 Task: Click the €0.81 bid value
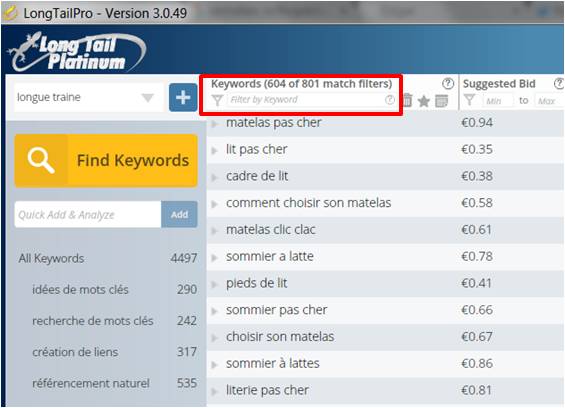pyautogui.click(x=477, y=390)
